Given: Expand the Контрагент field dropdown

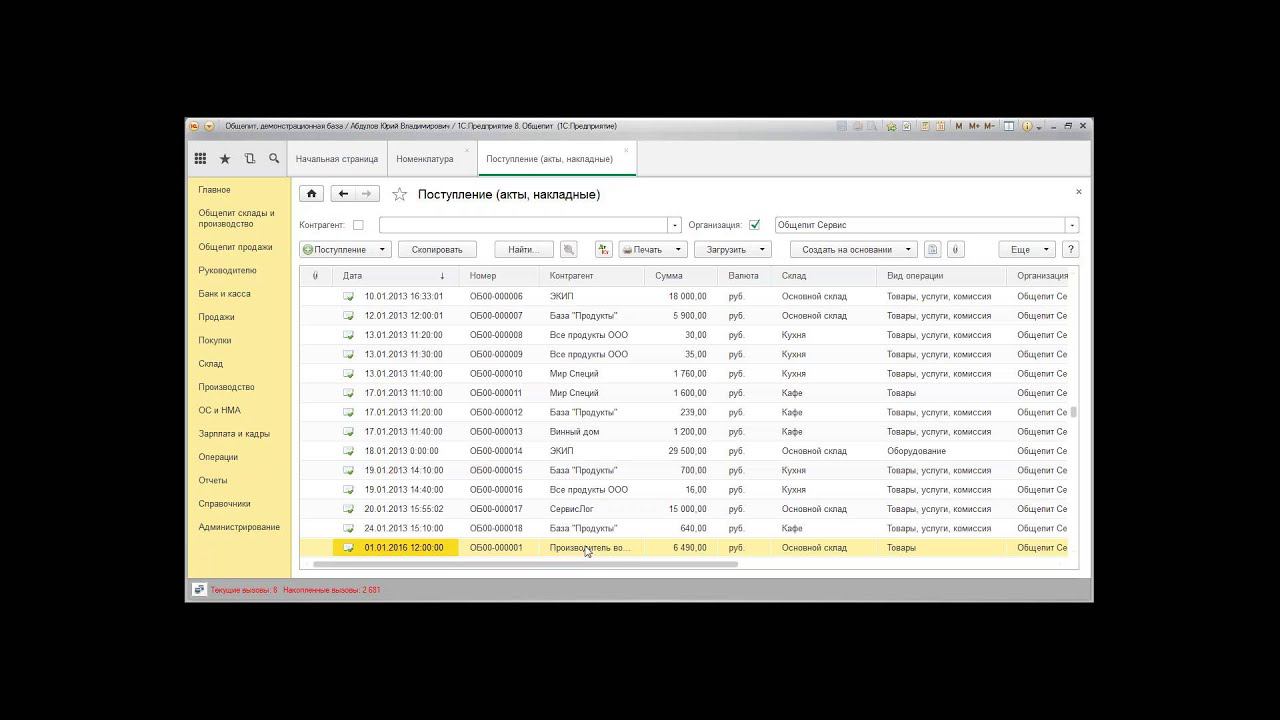Looking at the screenshot, I should [675, 225].
